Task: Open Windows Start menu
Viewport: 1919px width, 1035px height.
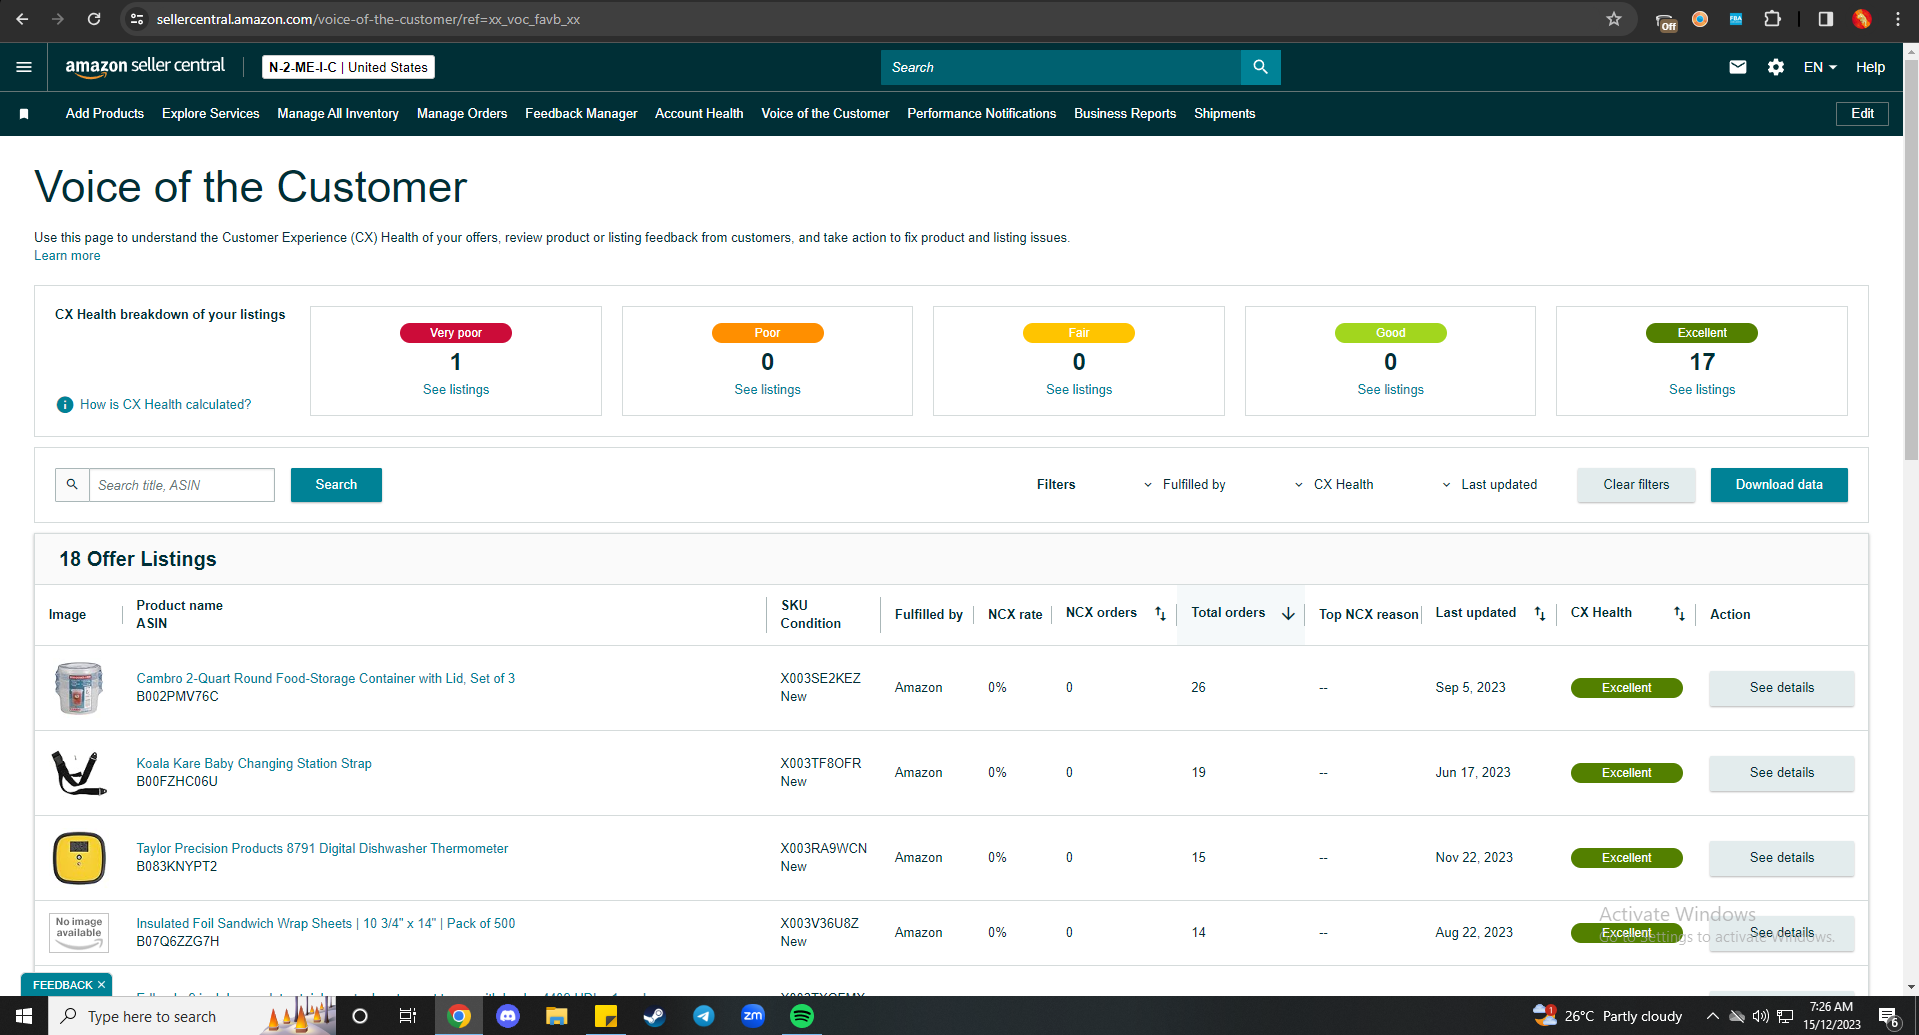Action: pos(24,1016)
